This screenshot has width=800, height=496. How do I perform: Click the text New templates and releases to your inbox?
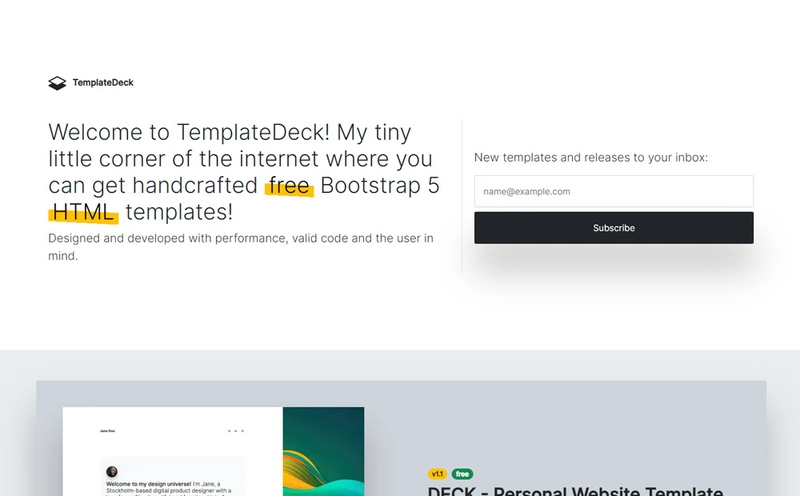[591, 158]
